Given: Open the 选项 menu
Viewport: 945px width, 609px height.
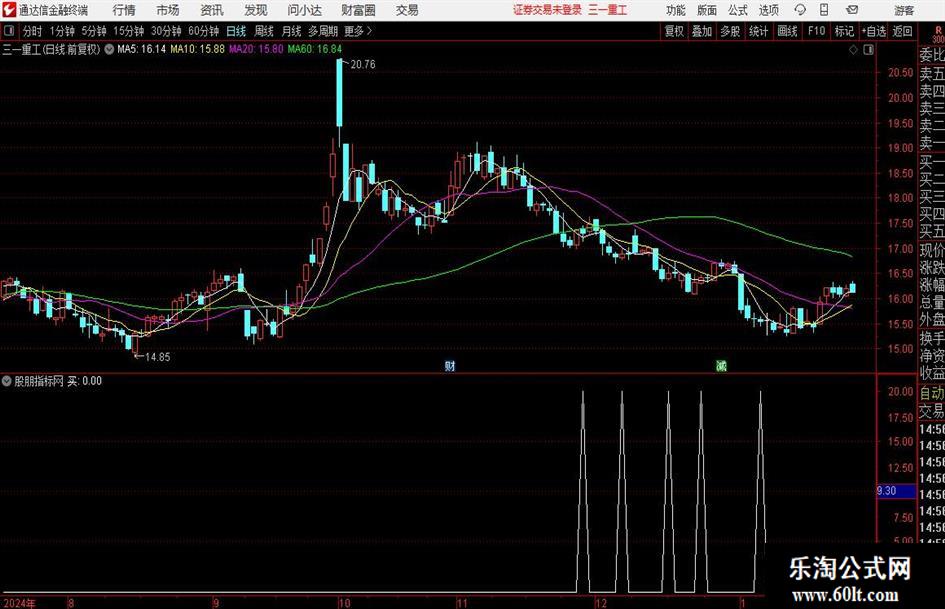Looking at the screenshot, I should tap(768, 10).
